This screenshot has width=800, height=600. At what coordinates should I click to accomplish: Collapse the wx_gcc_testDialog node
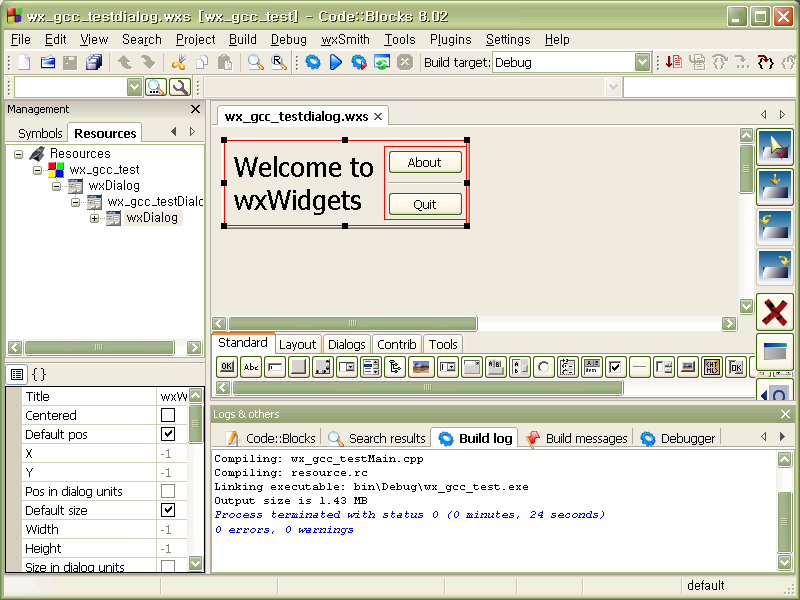coord(76,202)
